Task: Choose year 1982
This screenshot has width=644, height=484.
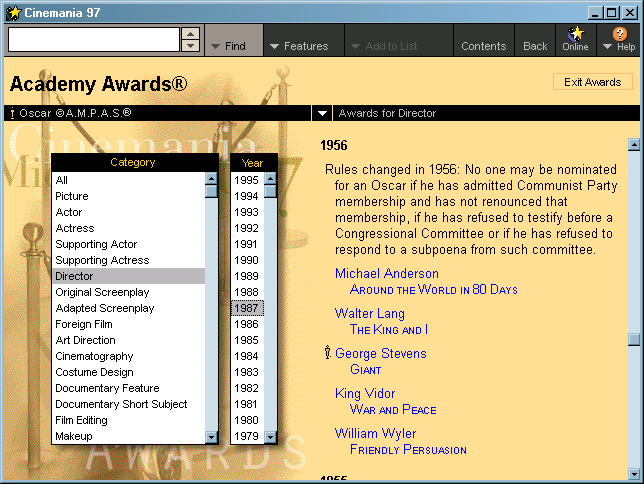Action: coord(248,388)
